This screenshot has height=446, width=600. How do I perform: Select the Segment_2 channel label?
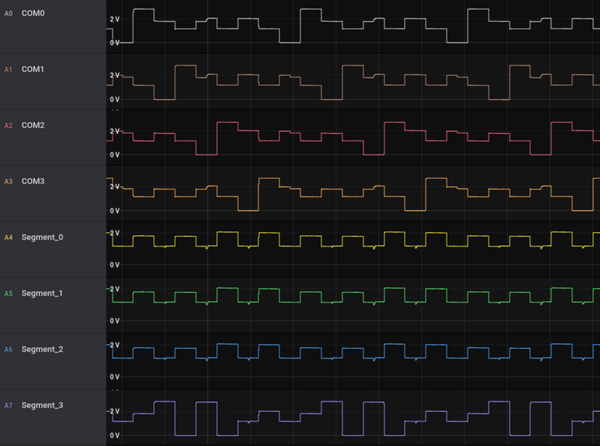(x=42, y=349)
